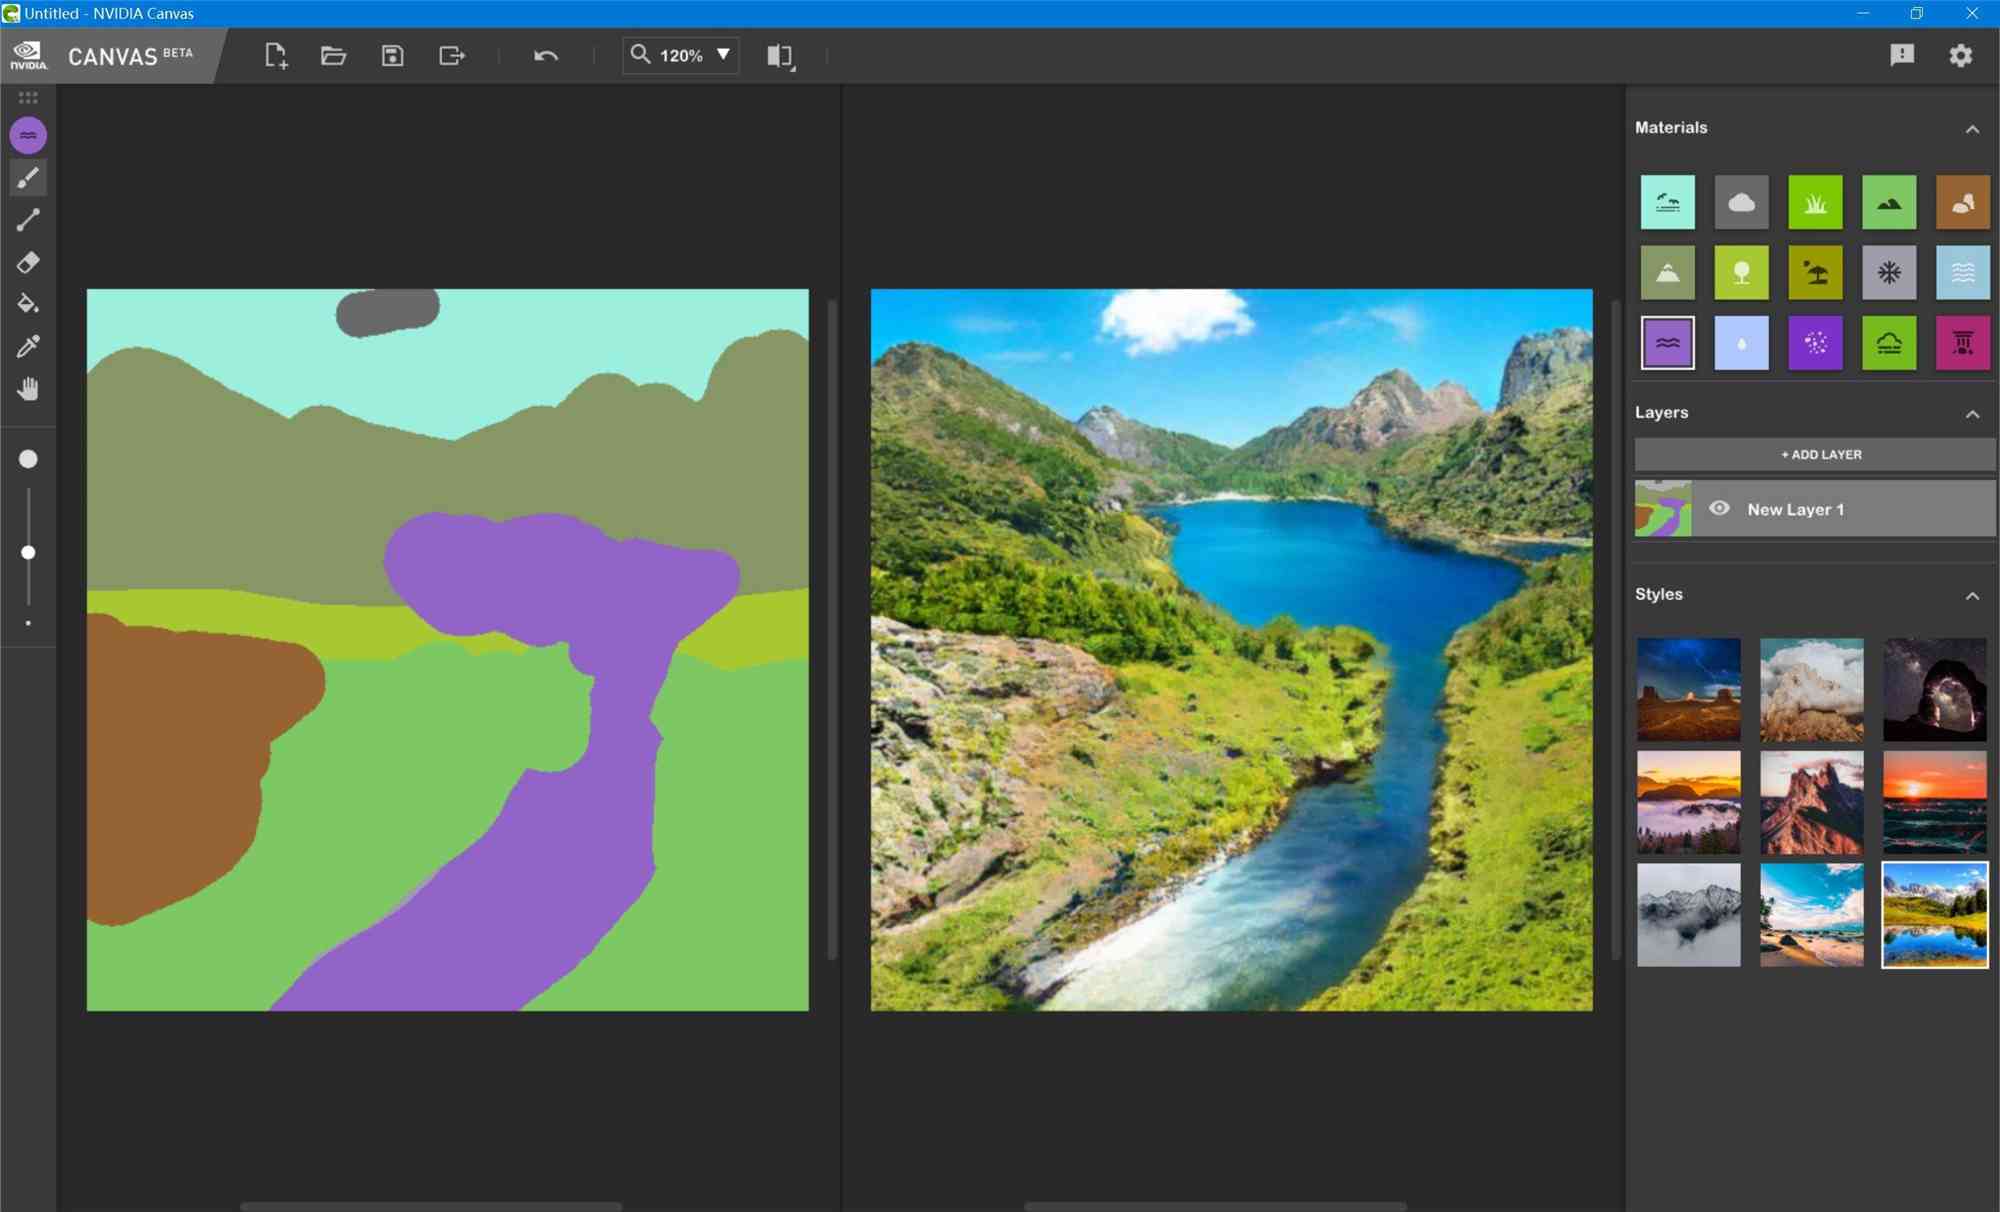This screenshot has height=1212, width=2000.
Task: Click the cloud material icon
Action: (1740, 202)
